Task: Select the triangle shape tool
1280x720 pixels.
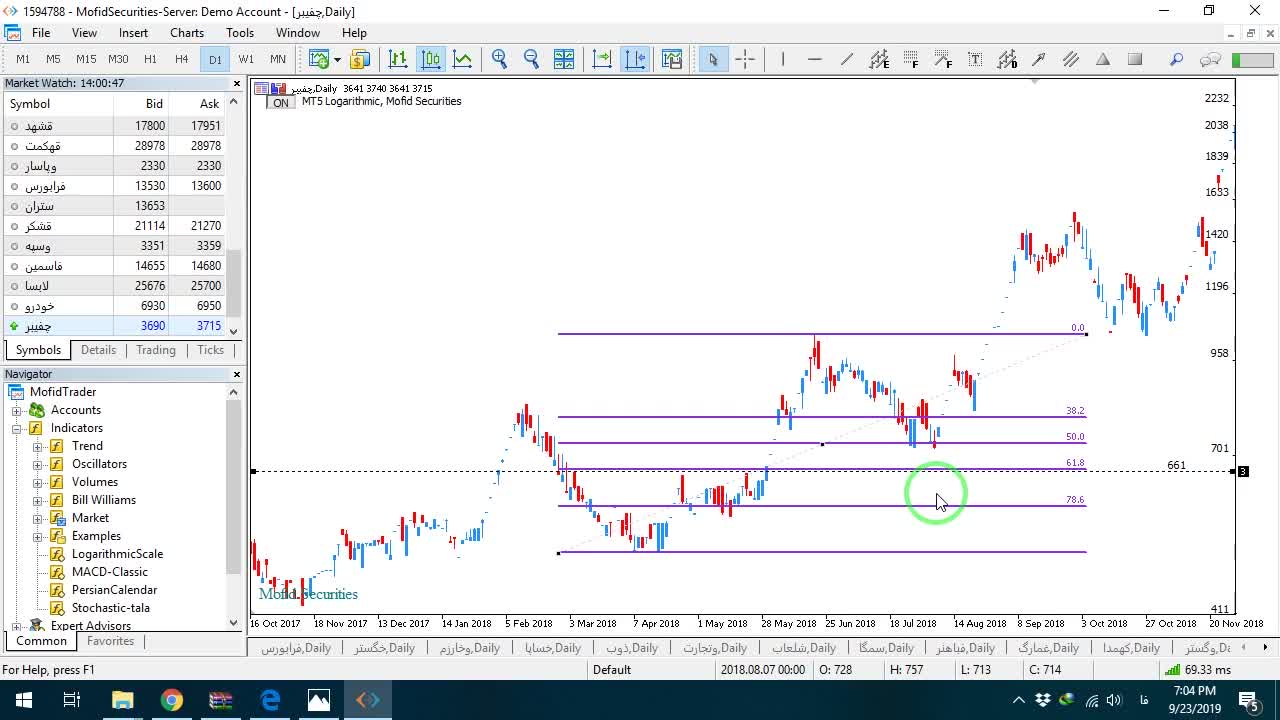Action: tap(1103, 59)
